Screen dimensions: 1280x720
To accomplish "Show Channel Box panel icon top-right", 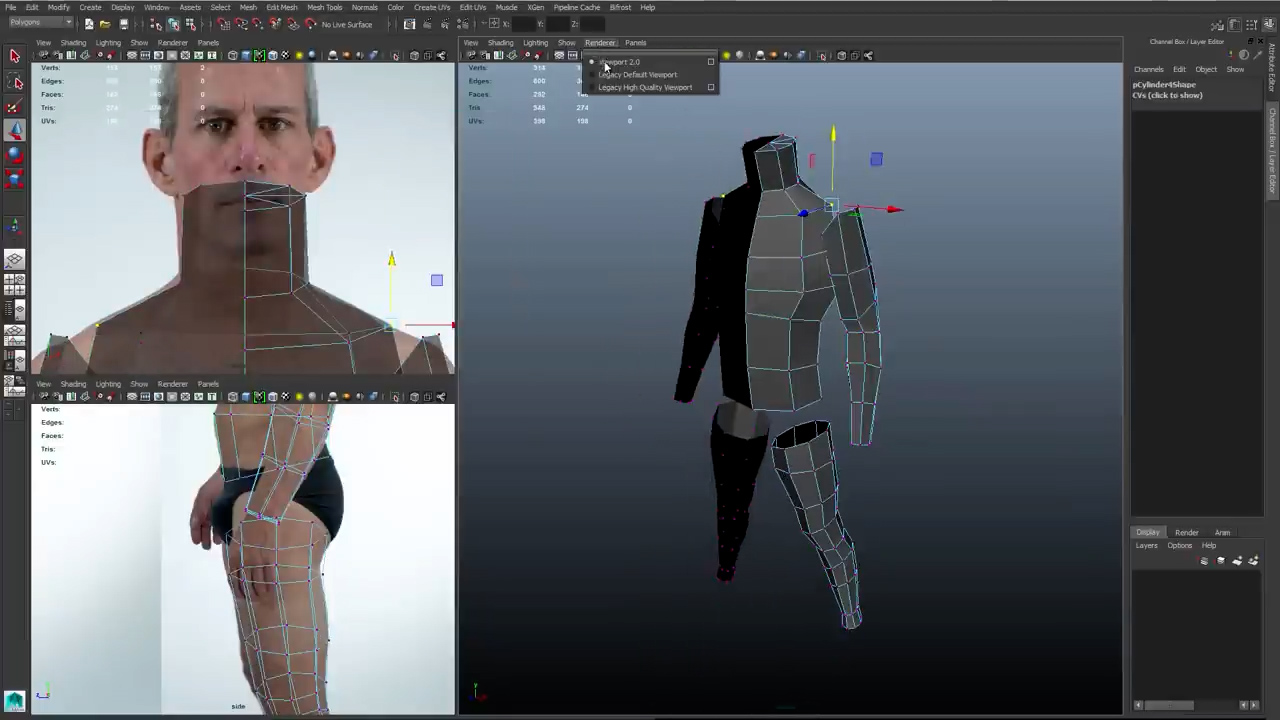I will (x=1268, y=25).
